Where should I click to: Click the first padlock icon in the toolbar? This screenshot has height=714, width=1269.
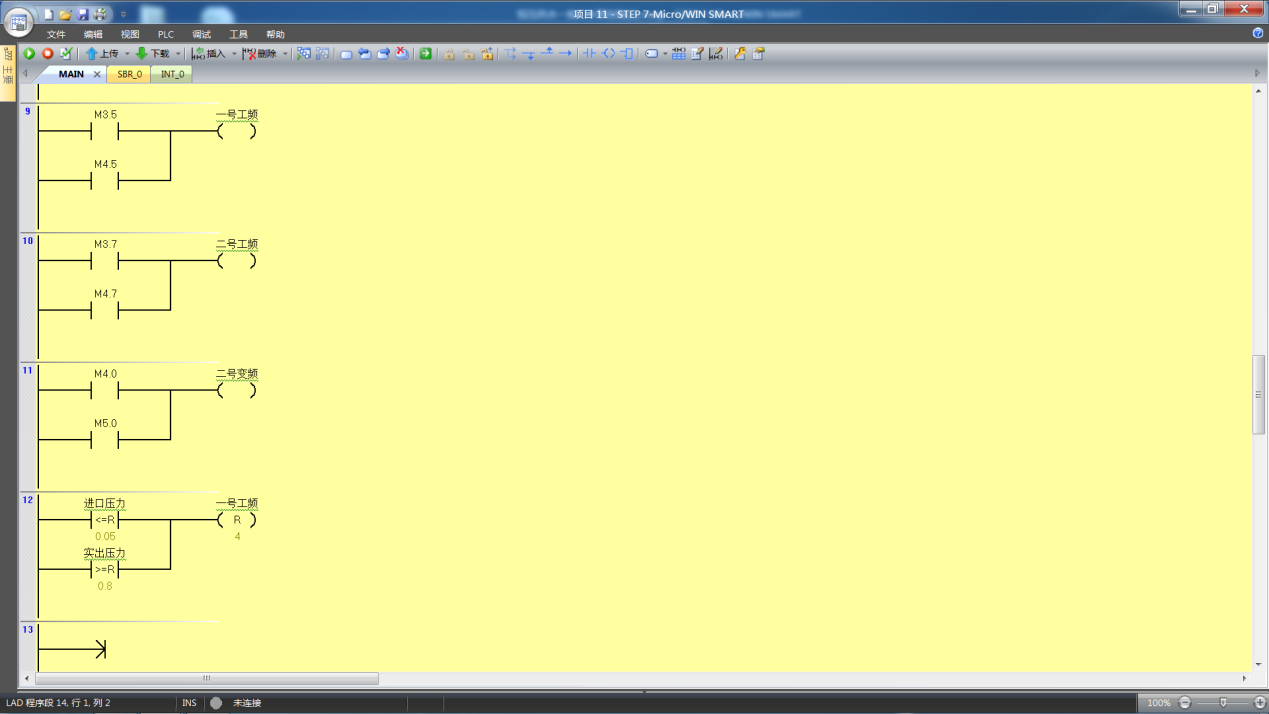pos(449,54)
